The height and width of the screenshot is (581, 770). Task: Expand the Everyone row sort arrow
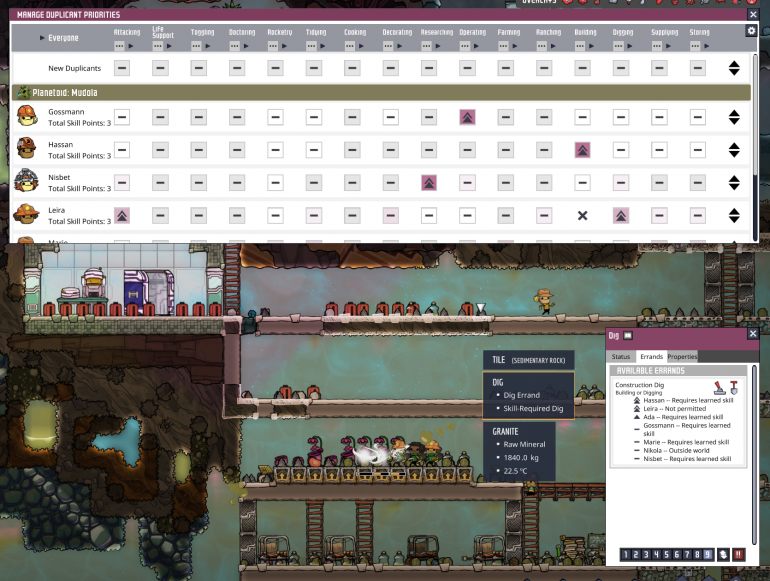42,38
